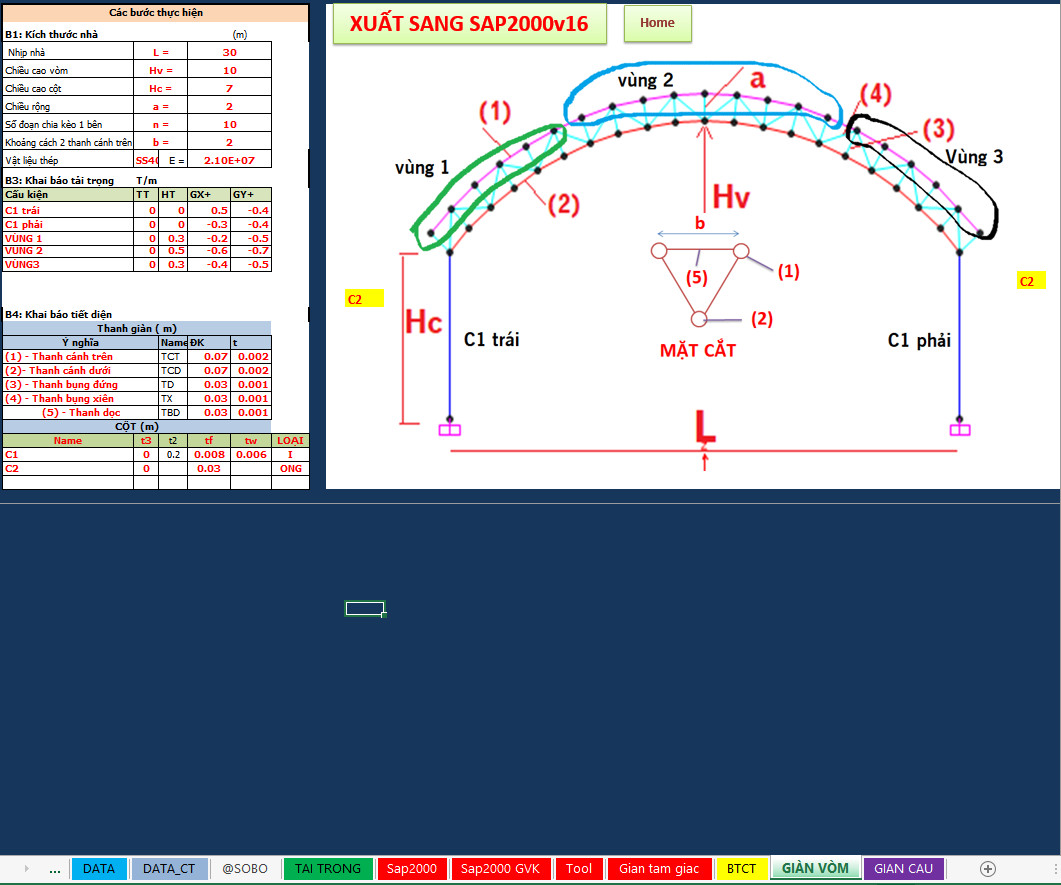The height and width of the screenshot is (885, 1061).
Task: Select the C2 LOẠI value ONG
Action: pos(290,469)
